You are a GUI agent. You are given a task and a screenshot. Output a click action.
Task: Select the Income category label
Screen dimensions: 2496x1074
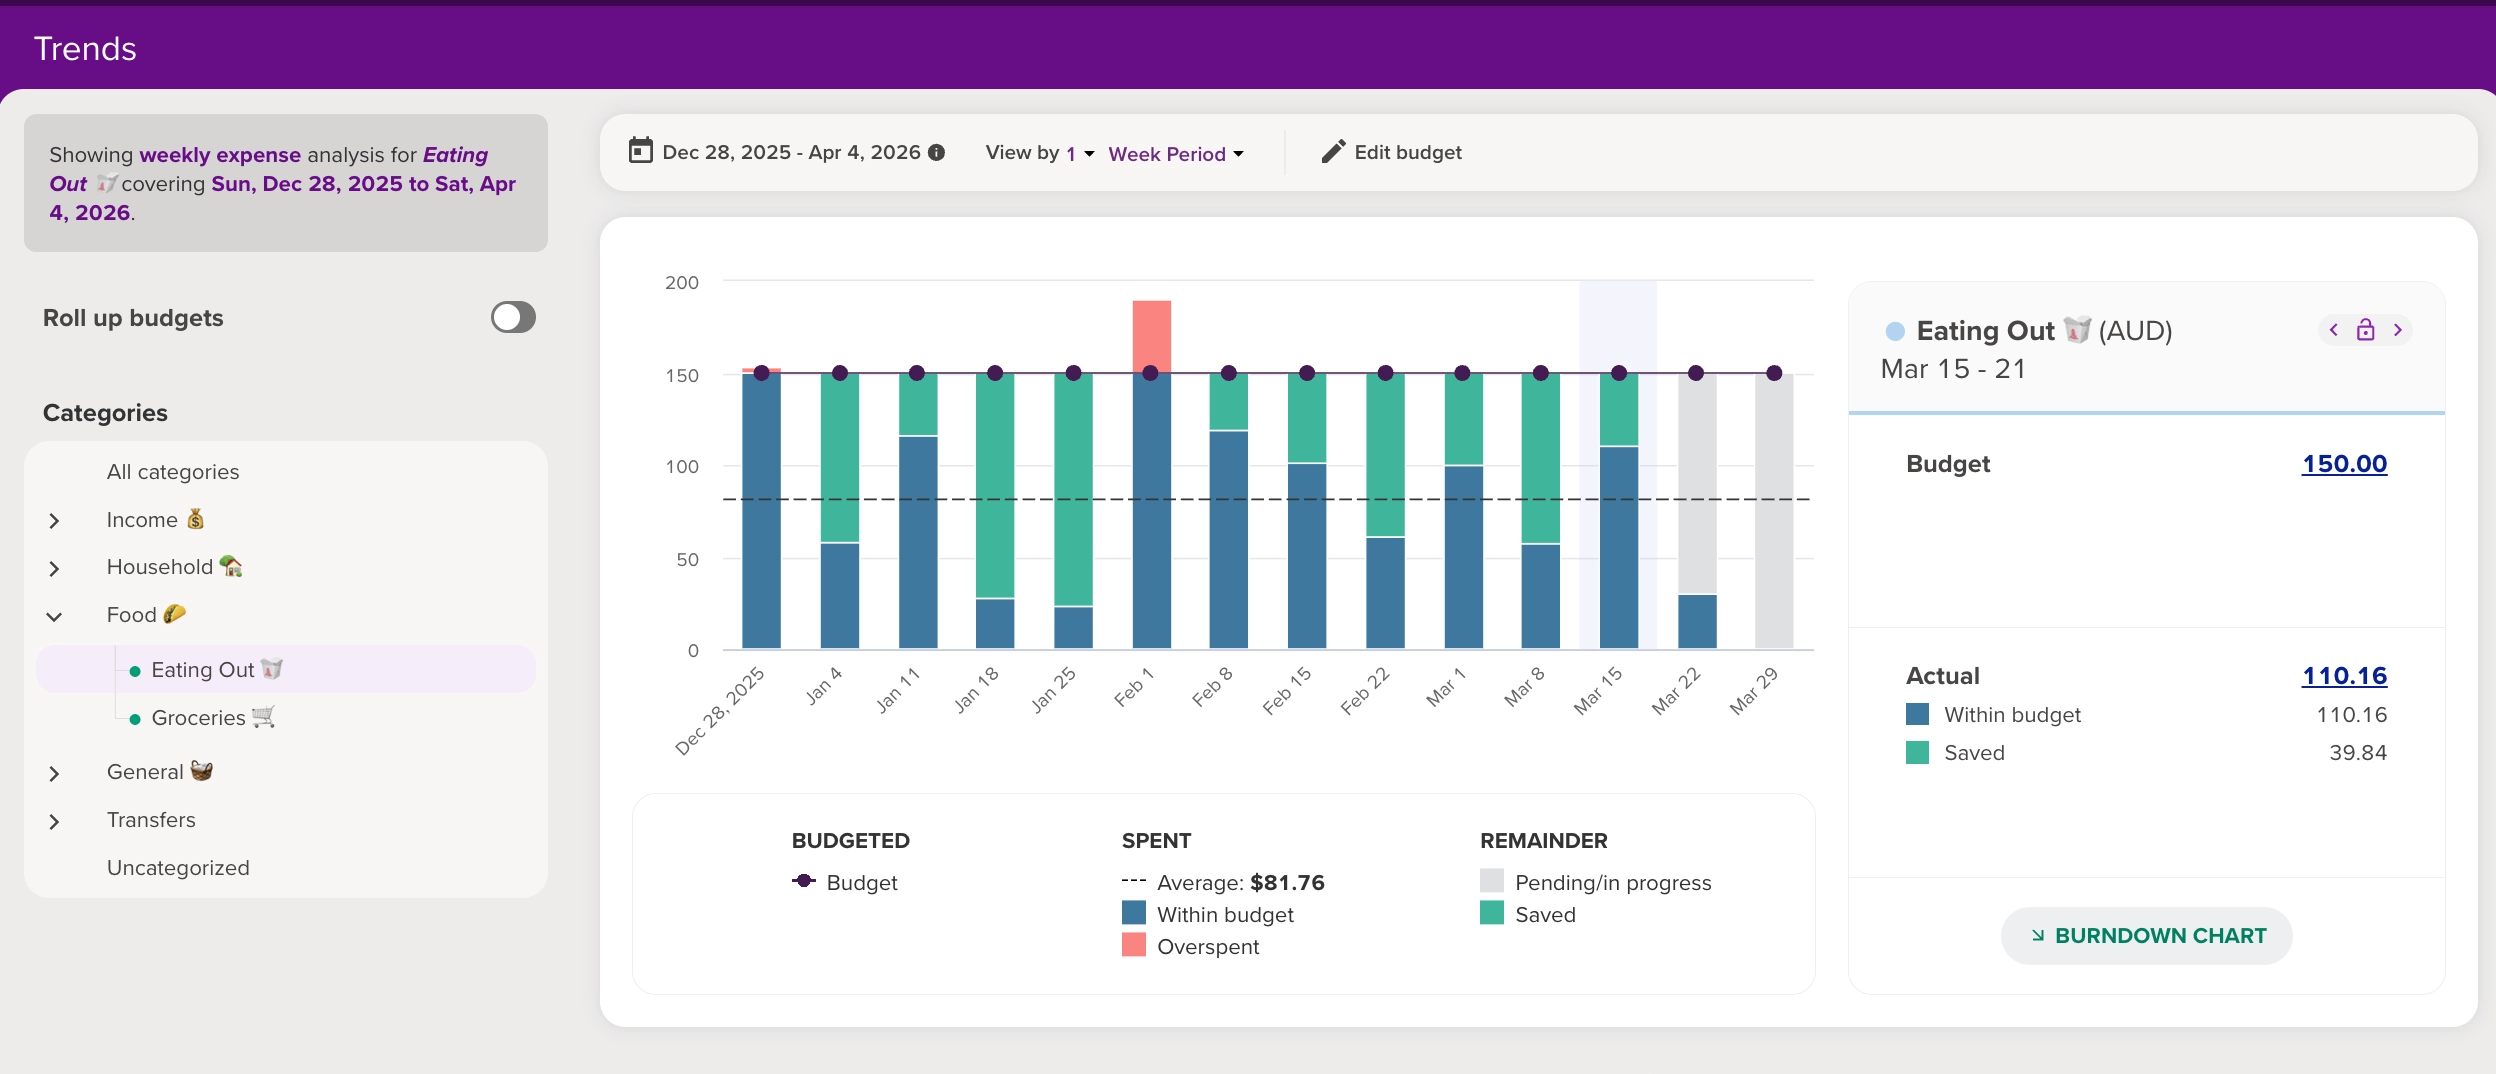(x=155, y=519)
